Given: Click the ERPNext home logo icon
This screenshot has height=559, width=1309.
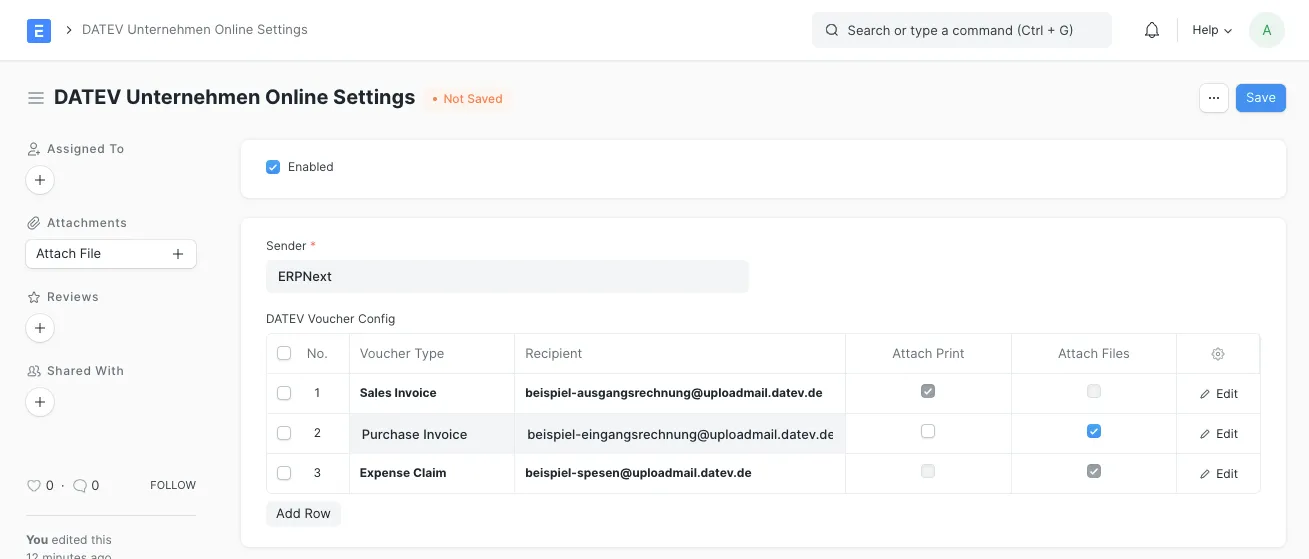Looking at the screenshot, I should (39, 30).
